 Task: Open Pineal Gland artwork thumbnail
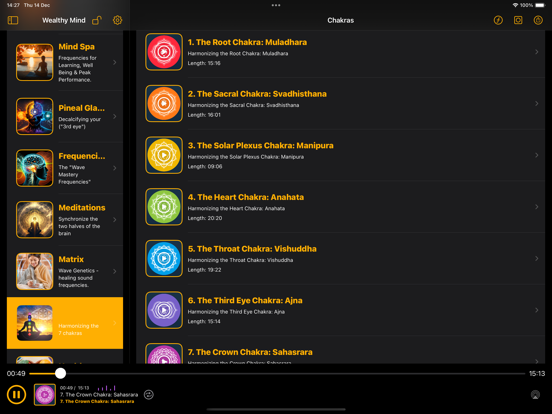pyautogui.click(x=34, y=117)
